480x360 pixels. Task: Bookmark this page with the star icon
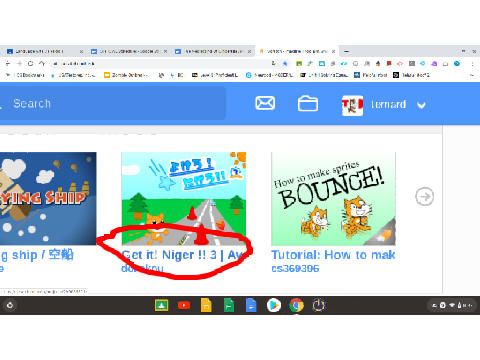click(285, 63)
